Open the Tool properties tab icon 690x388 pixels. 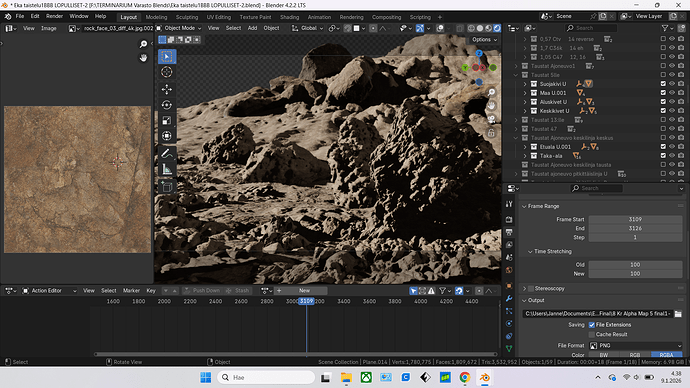click(509, 204)
